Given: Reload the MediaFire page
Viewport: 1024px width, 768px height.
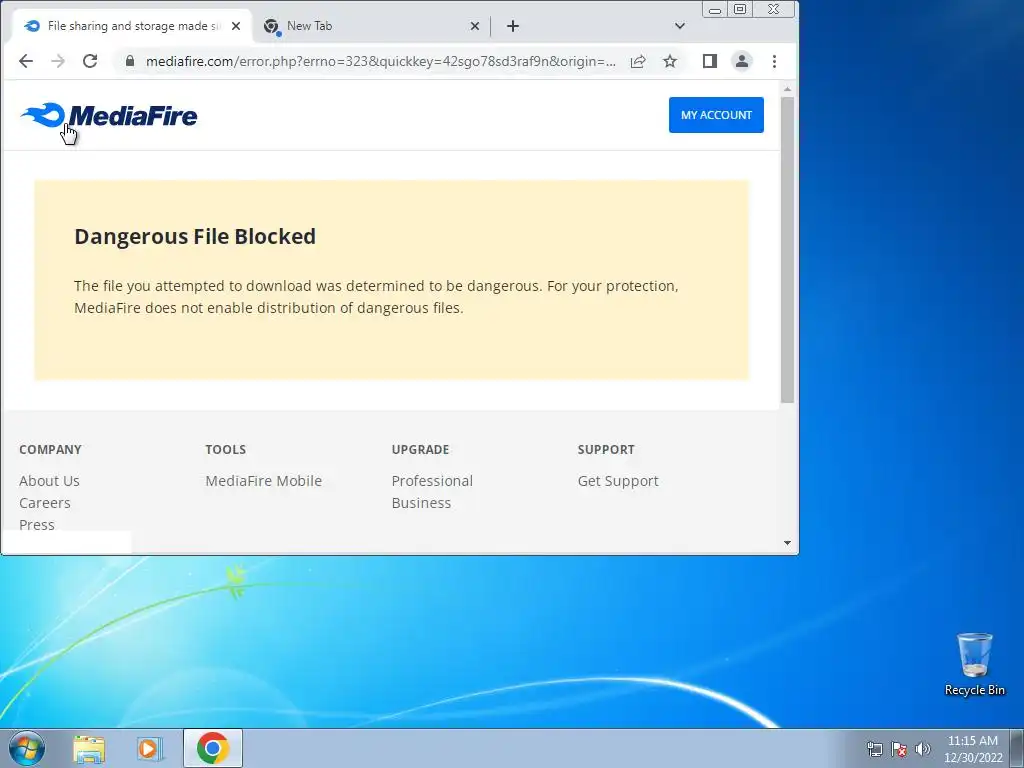Looking at the screenshot, I should [x=90, y=61].
